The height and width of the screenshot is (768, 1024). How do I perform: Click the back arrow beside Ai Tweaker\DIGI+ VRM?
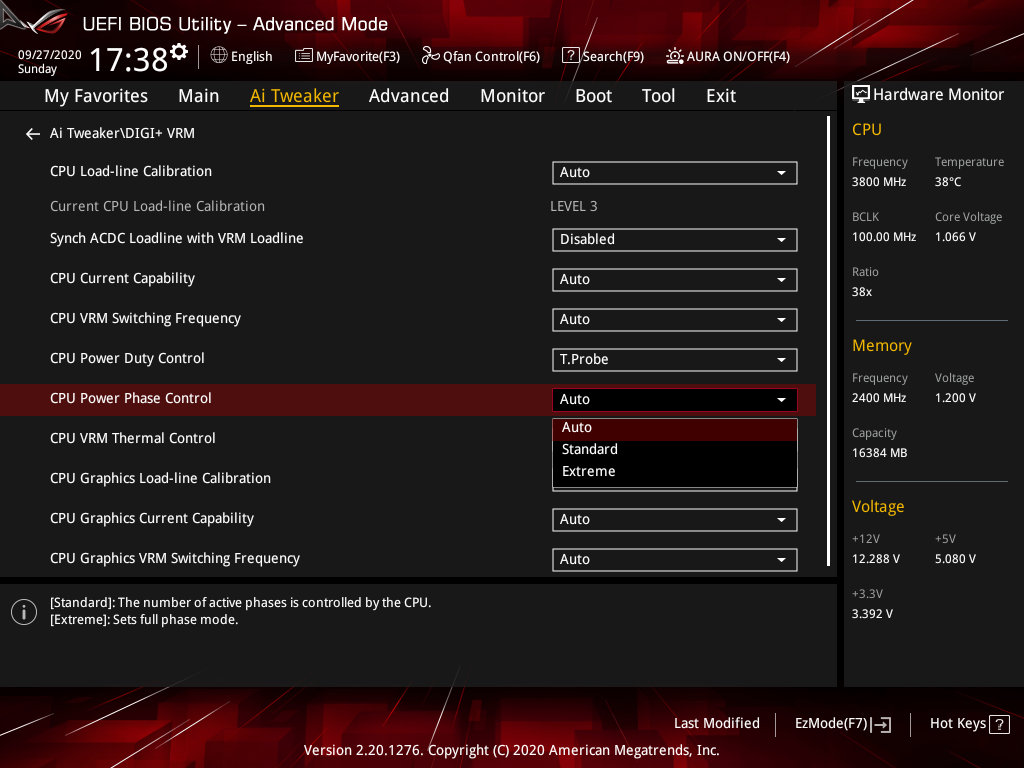click(x=33, y=133)
